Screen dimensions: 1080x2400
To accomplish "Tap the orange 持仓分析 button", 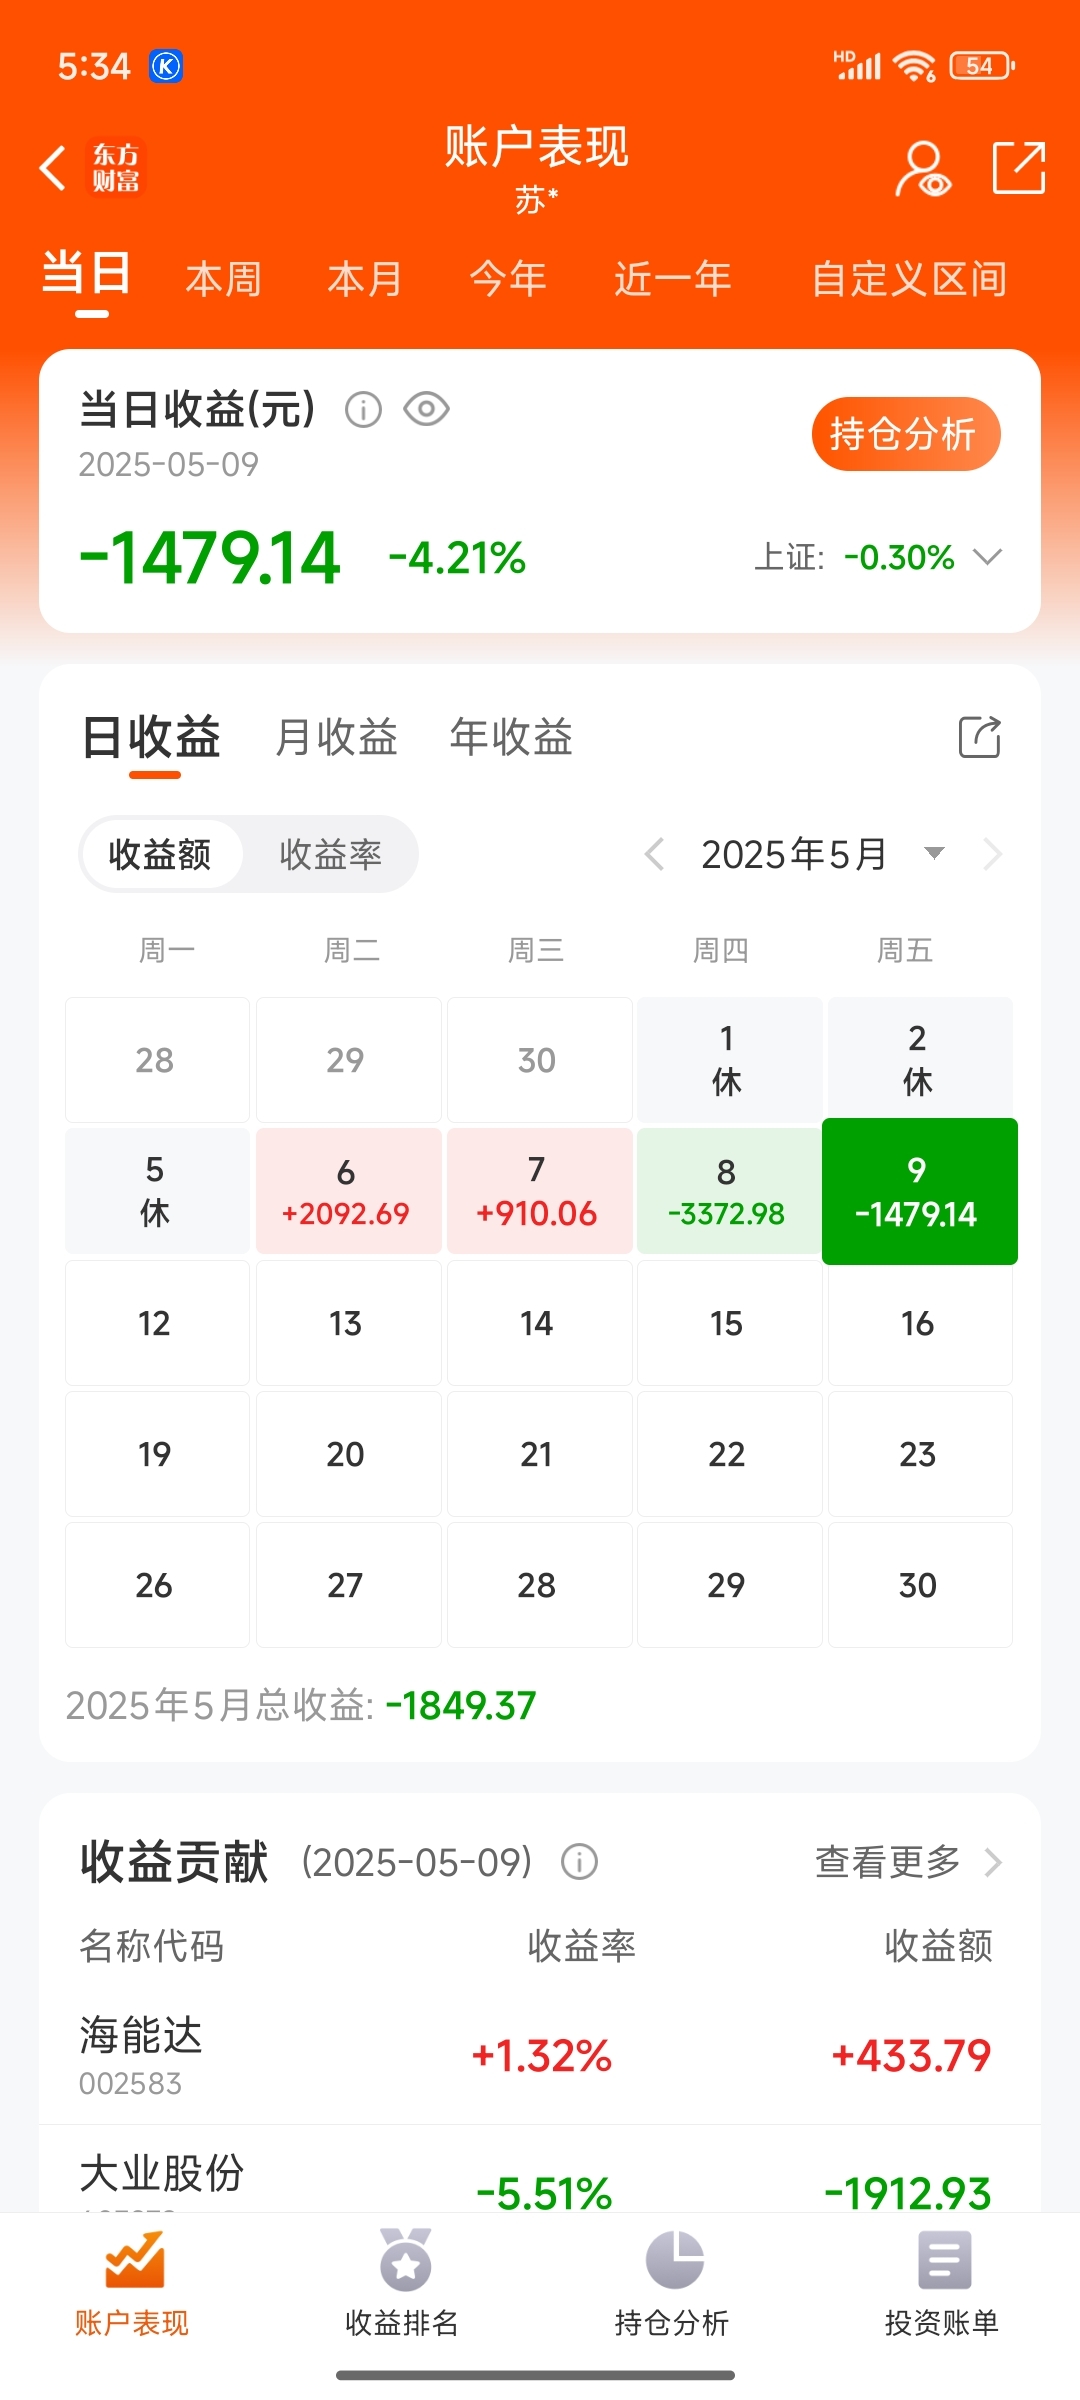I will [x=906, y=434].
